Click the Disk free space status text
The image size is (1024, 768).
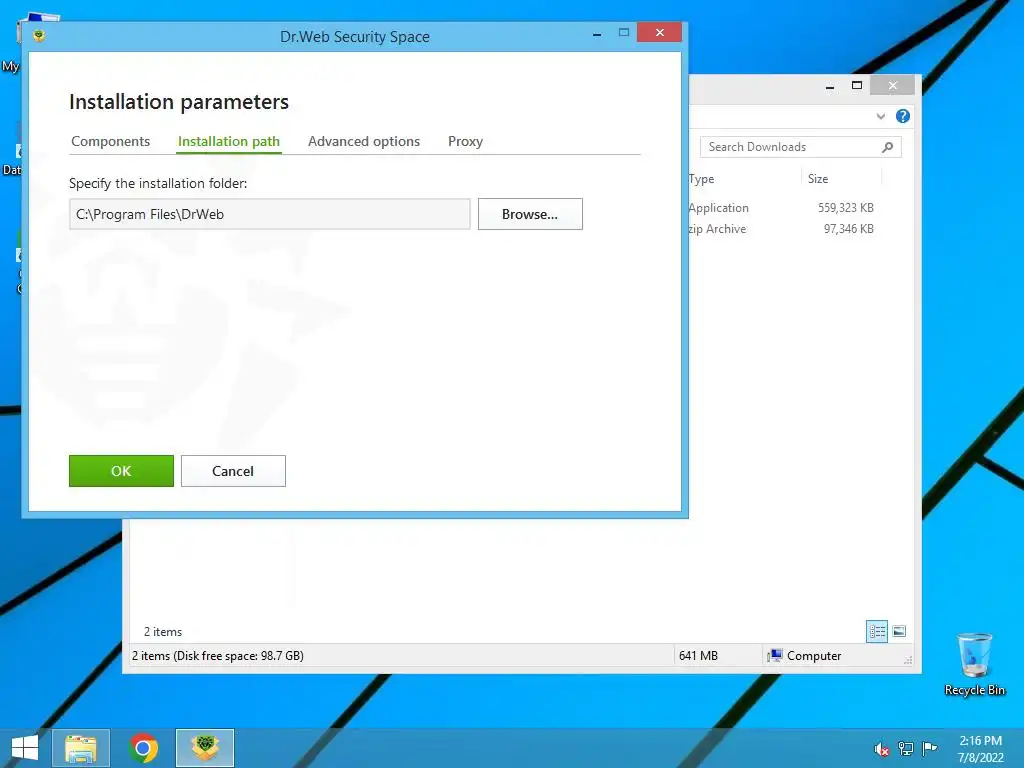217,656
